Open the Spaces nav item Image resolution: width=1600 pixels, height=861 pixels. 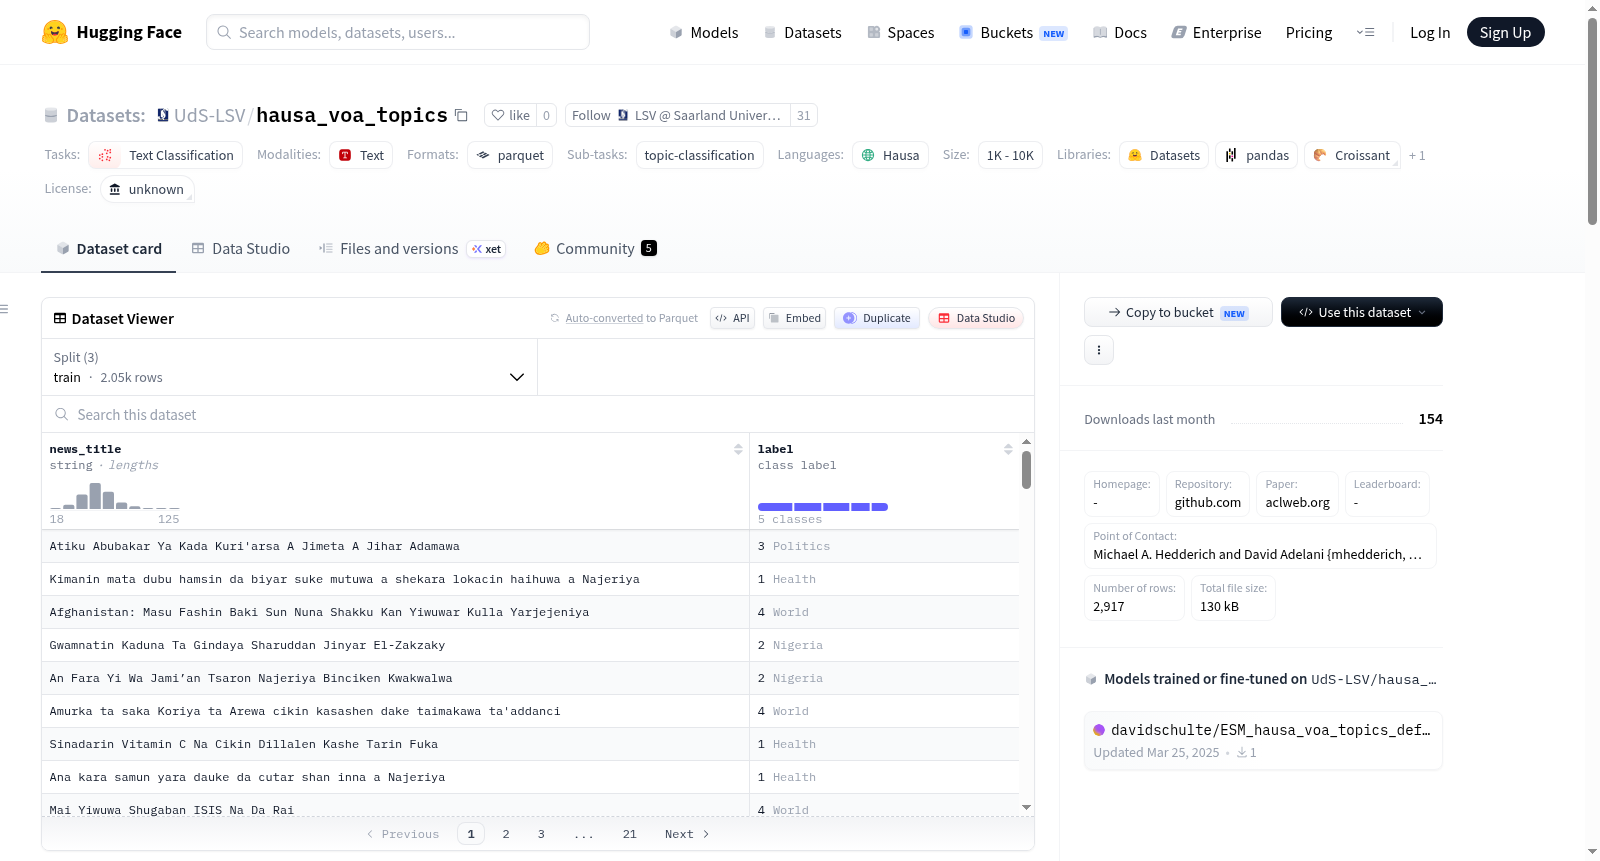[x=901, y=32]
